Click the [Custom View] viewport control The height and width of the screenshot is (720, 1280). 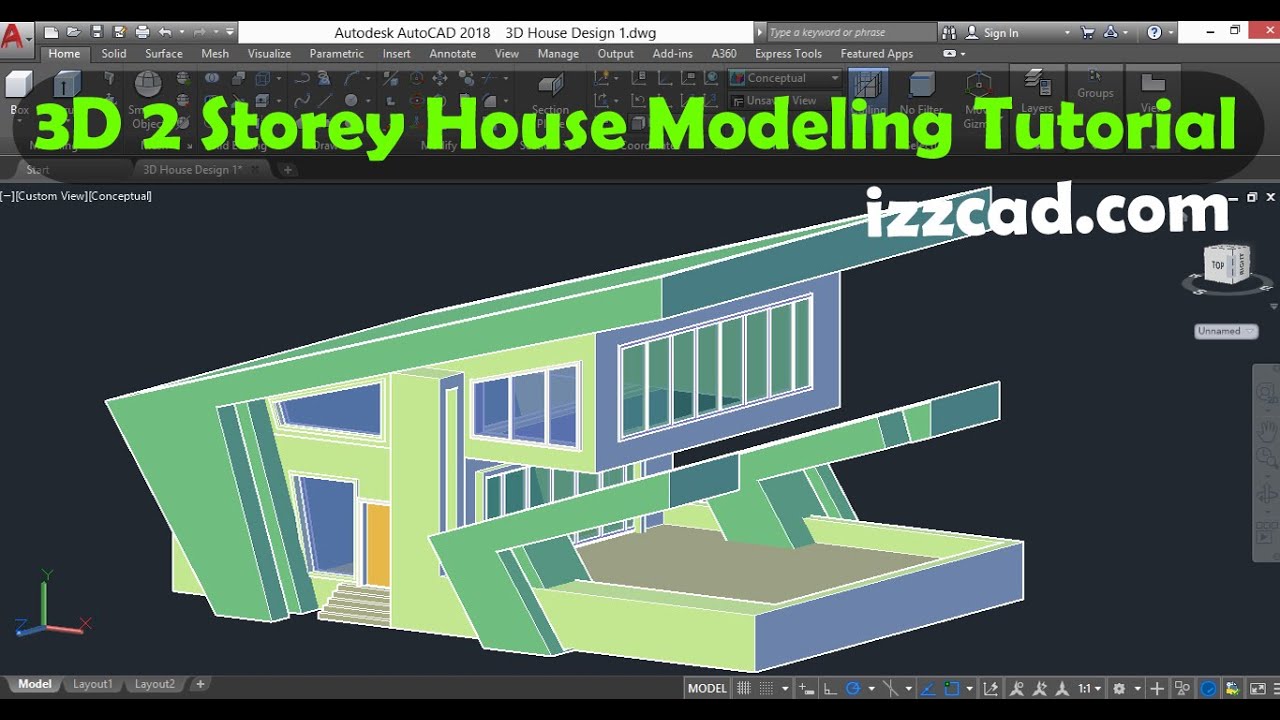[52, 196]
